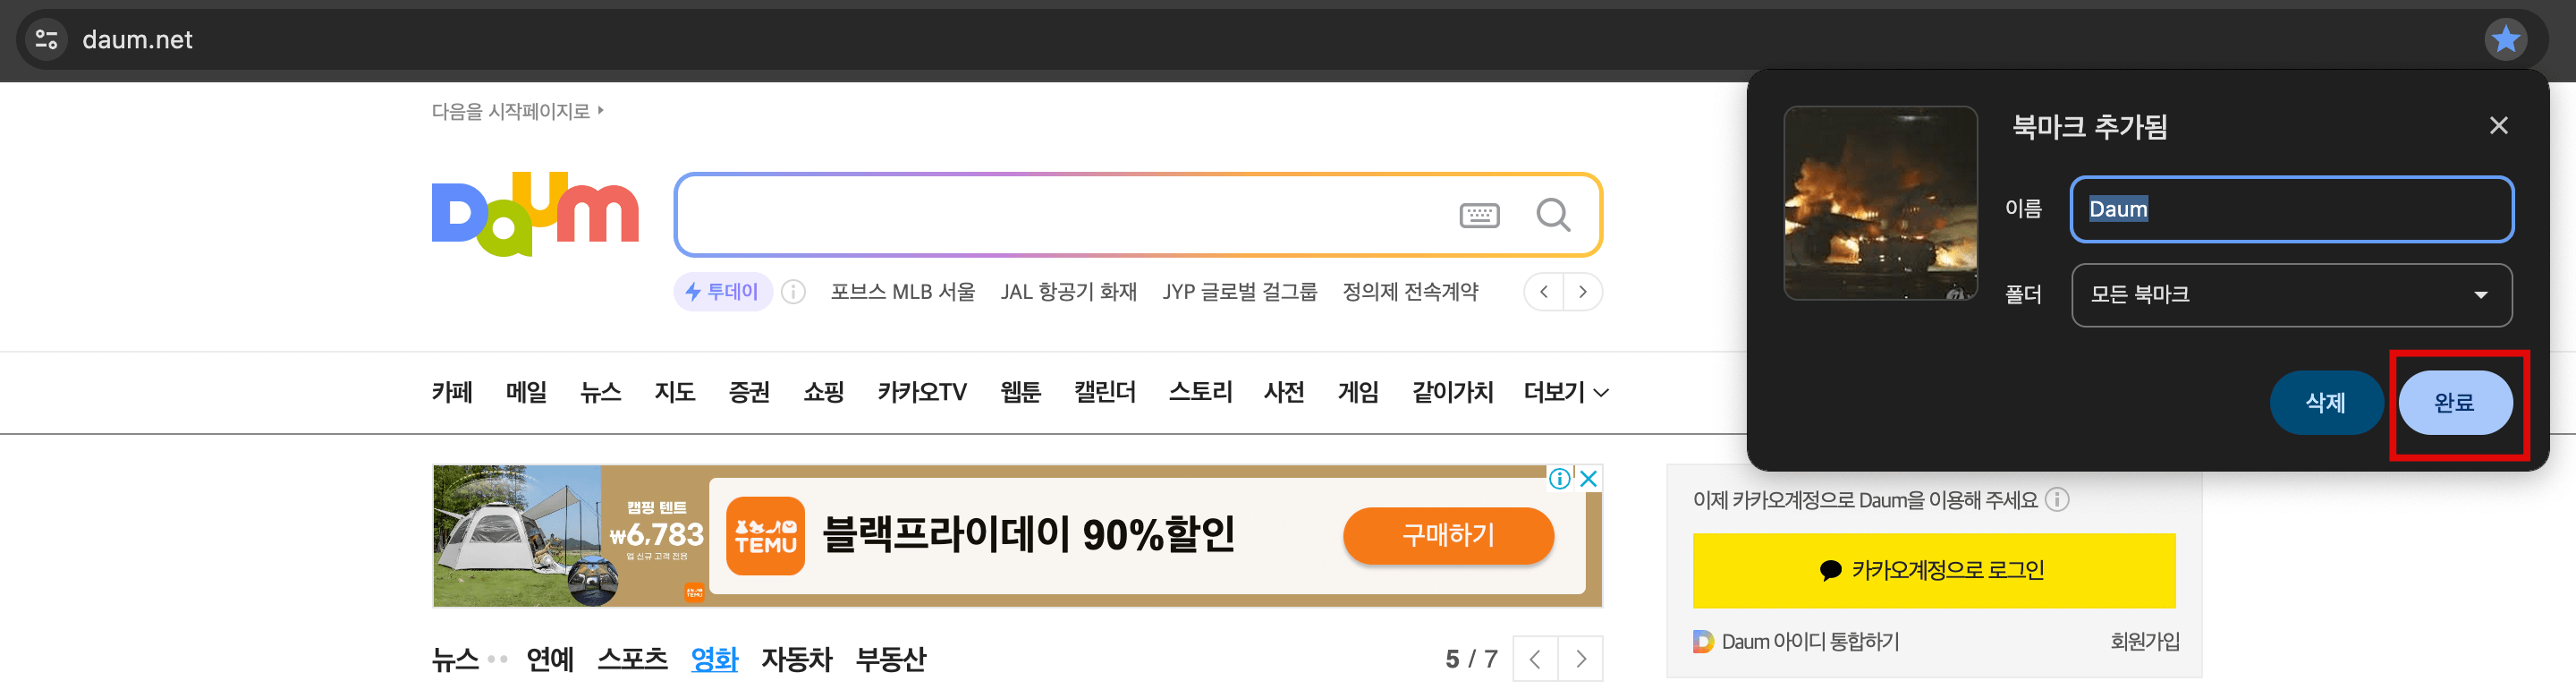Viewport: 2576px width, 698px height.
Task: Open 증권 menu item
Action: pyautogui.click(x=749, y=392)
